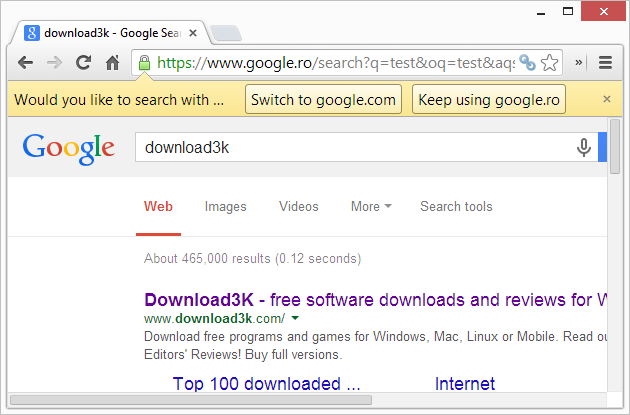630x415 pixels.
Task: Switch to the Videos tab
Action: click(298, 207)
